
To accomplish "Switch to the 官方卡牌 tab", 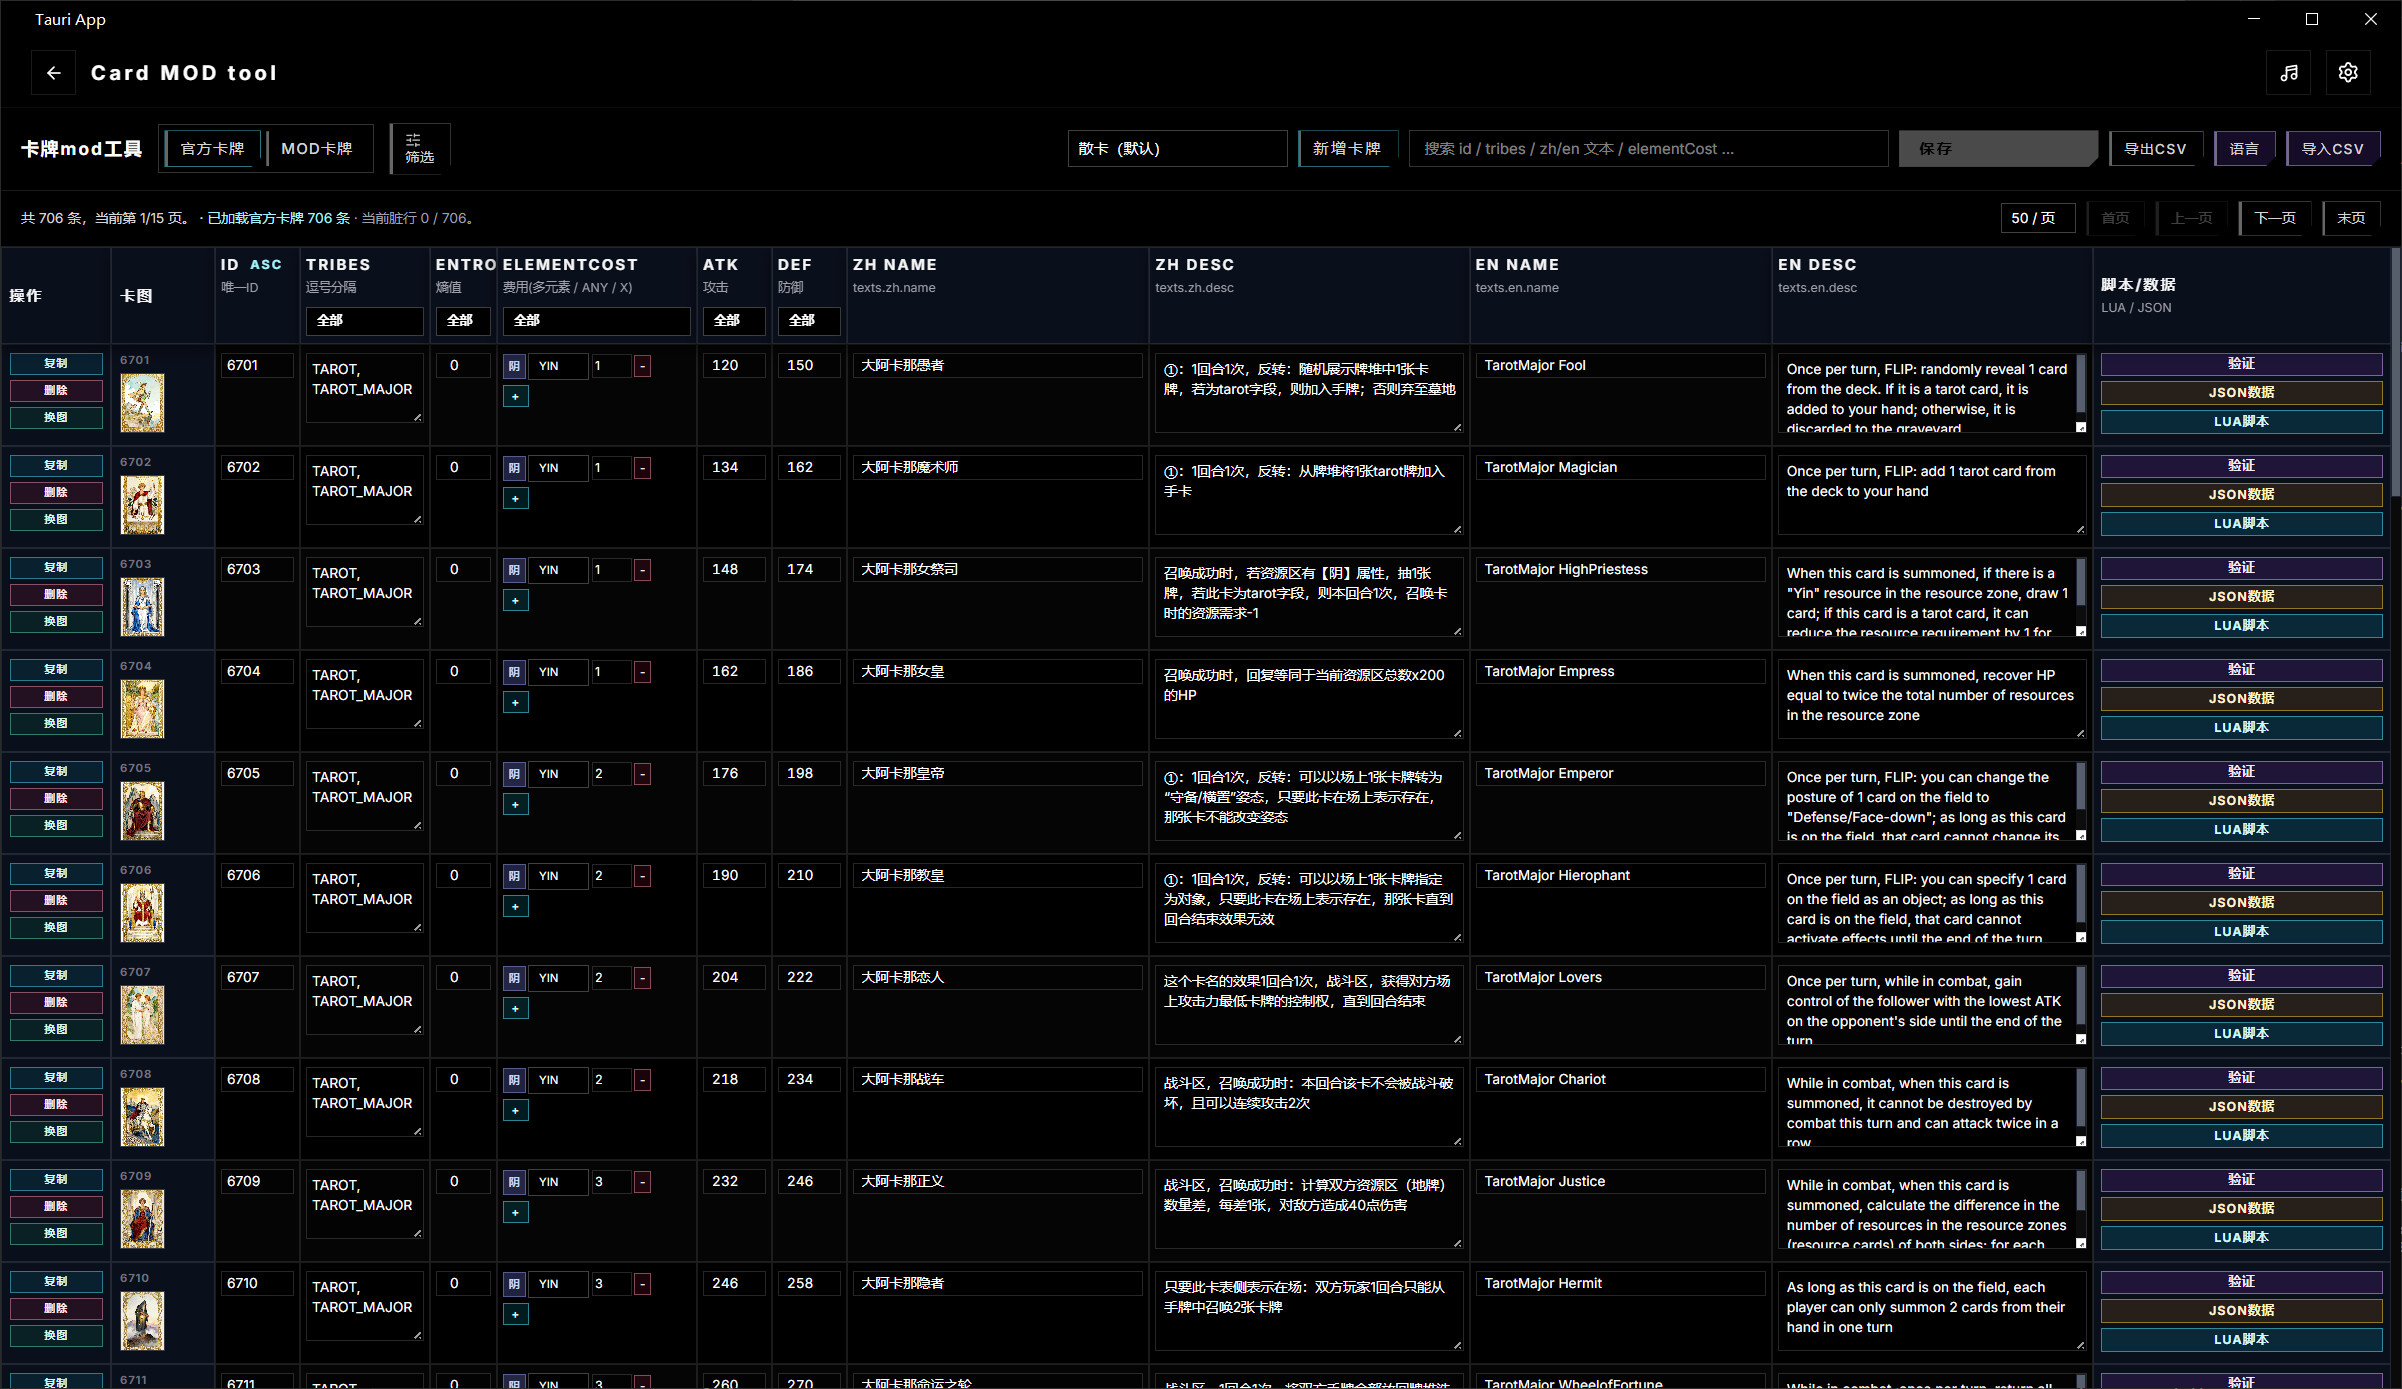I will tap(212, 149).
